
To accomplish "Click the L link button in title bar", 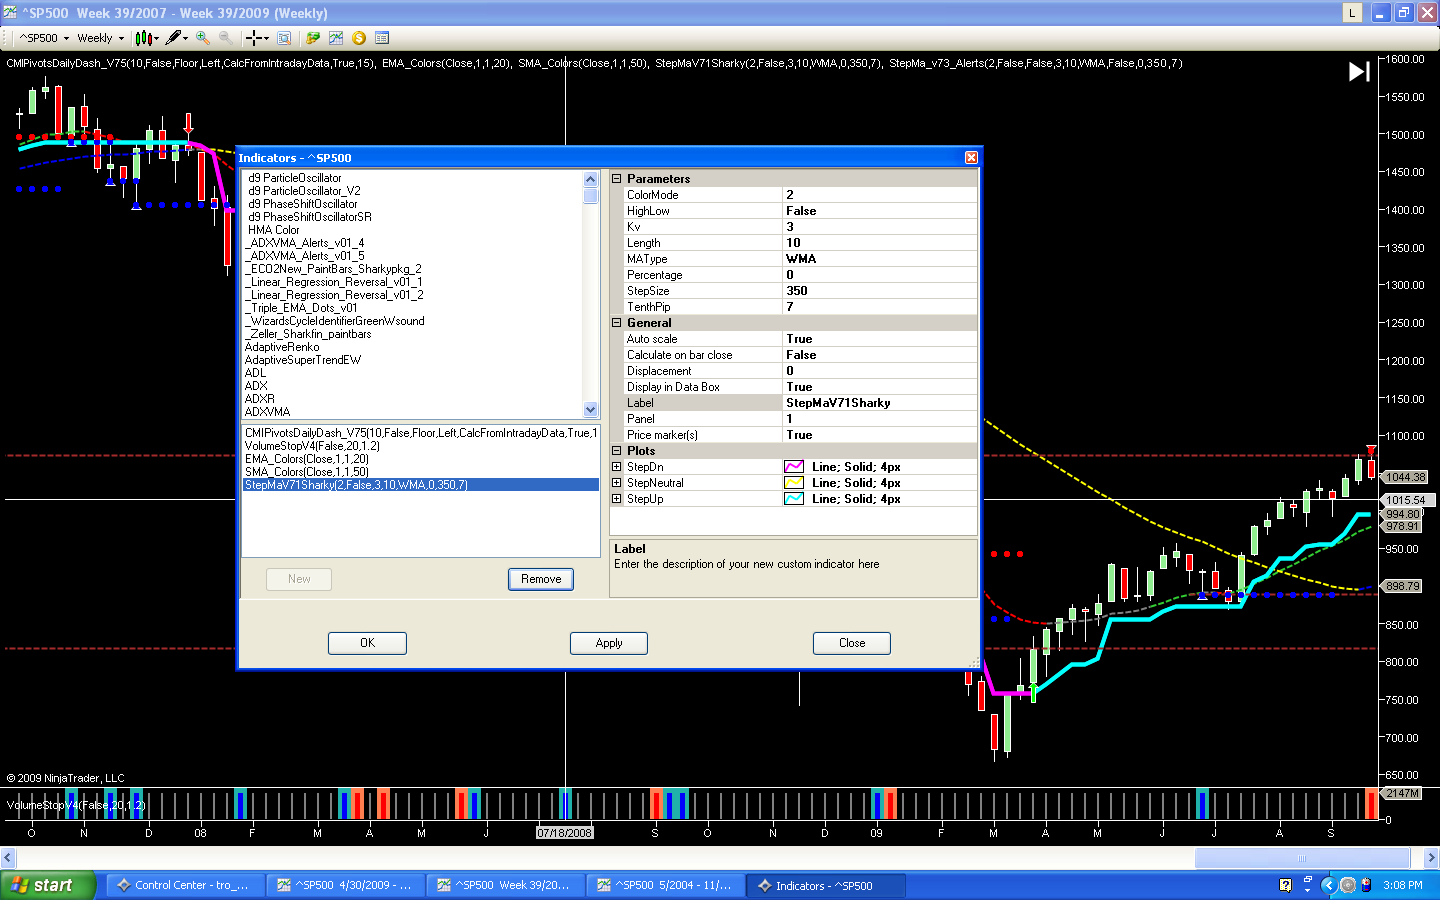I will [1352, 13].
